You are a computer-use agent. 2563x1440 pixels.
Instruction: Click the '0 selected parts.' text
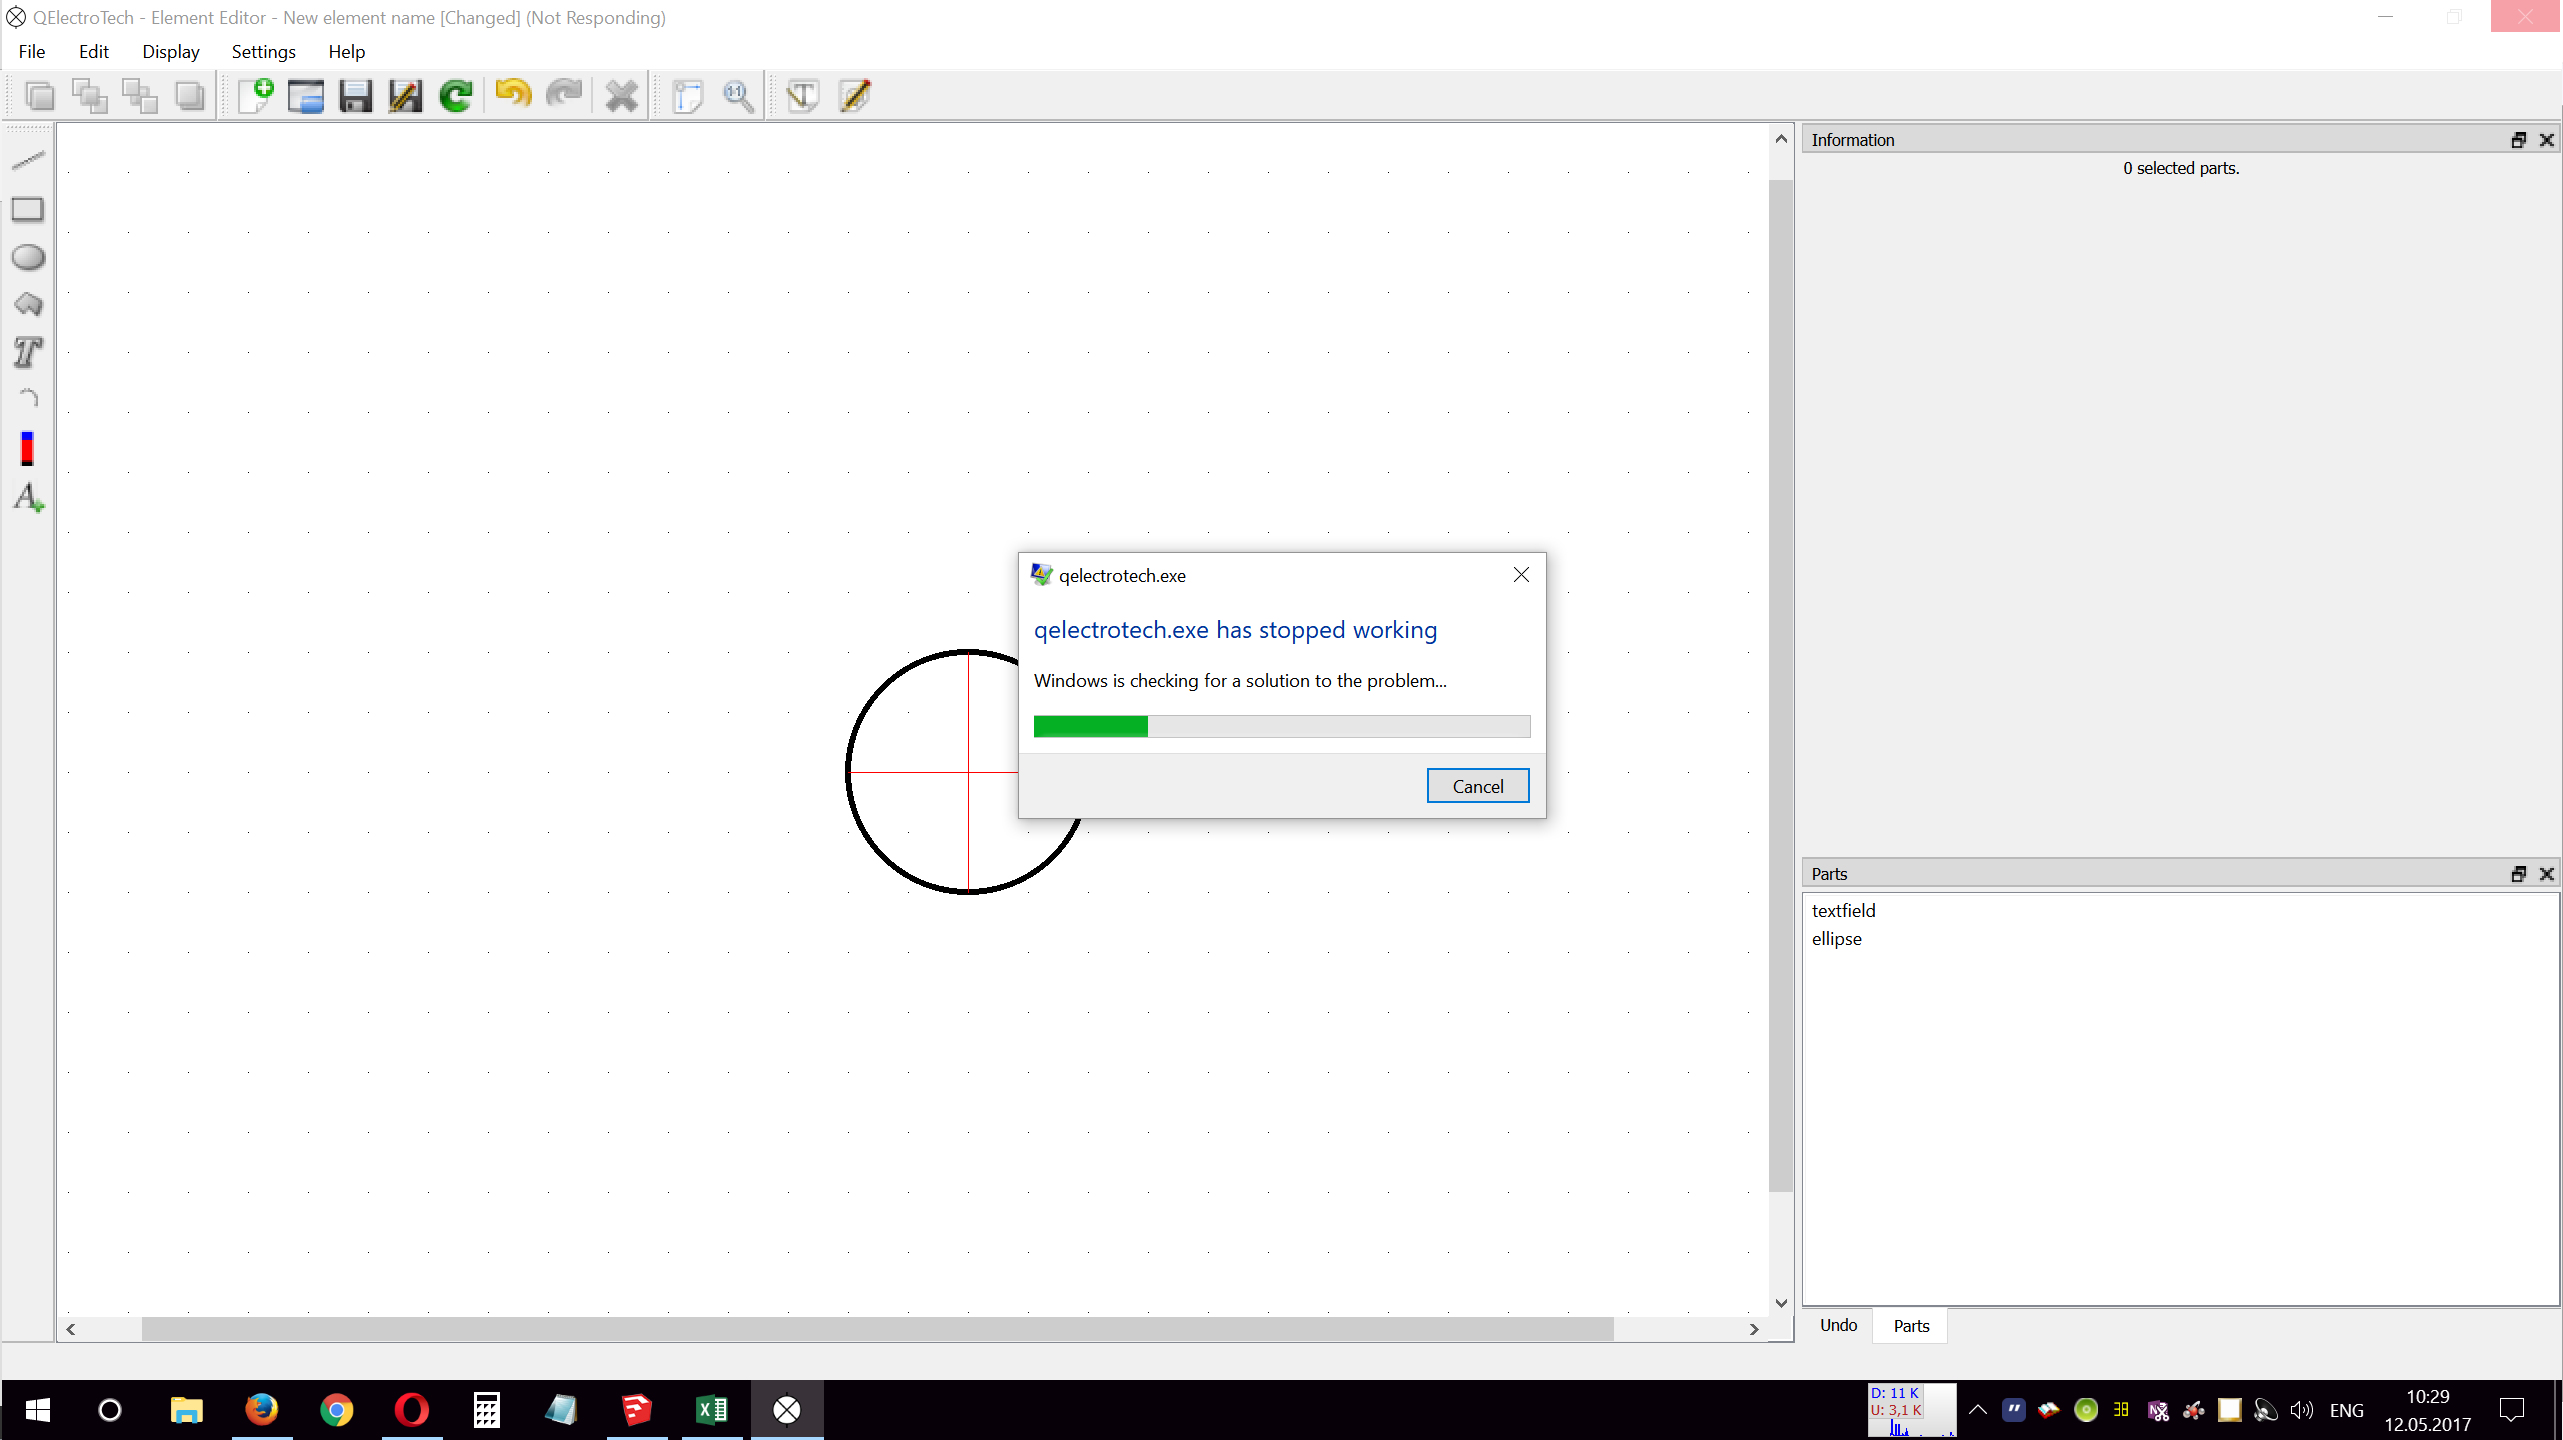click(x=2181, y=168)
